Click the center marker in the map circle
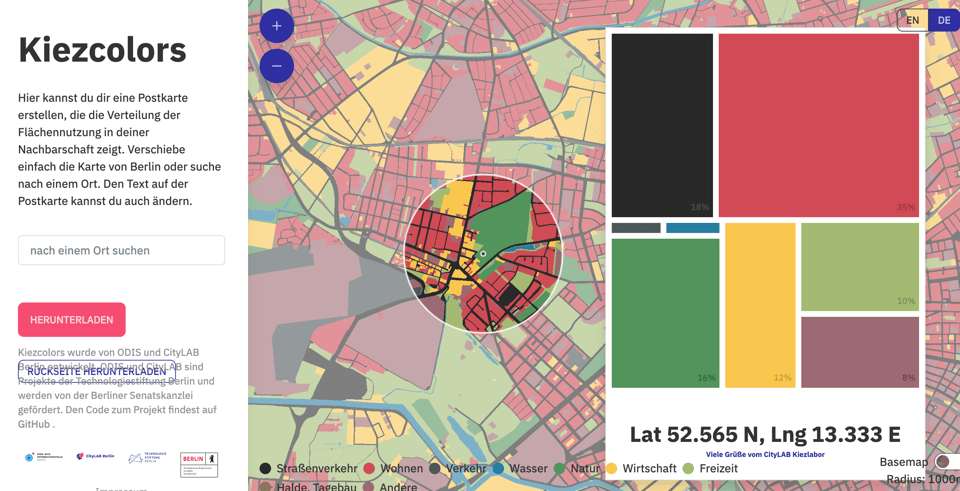960x491 pixels. pos(483,253)
